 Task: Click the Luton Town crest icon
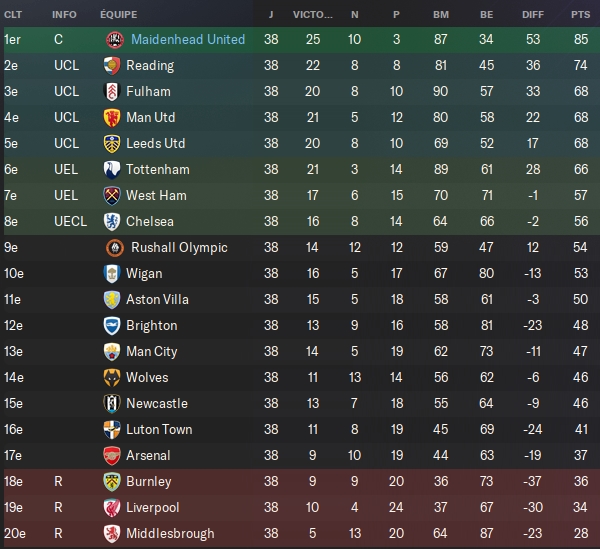(x=113, y=429)
